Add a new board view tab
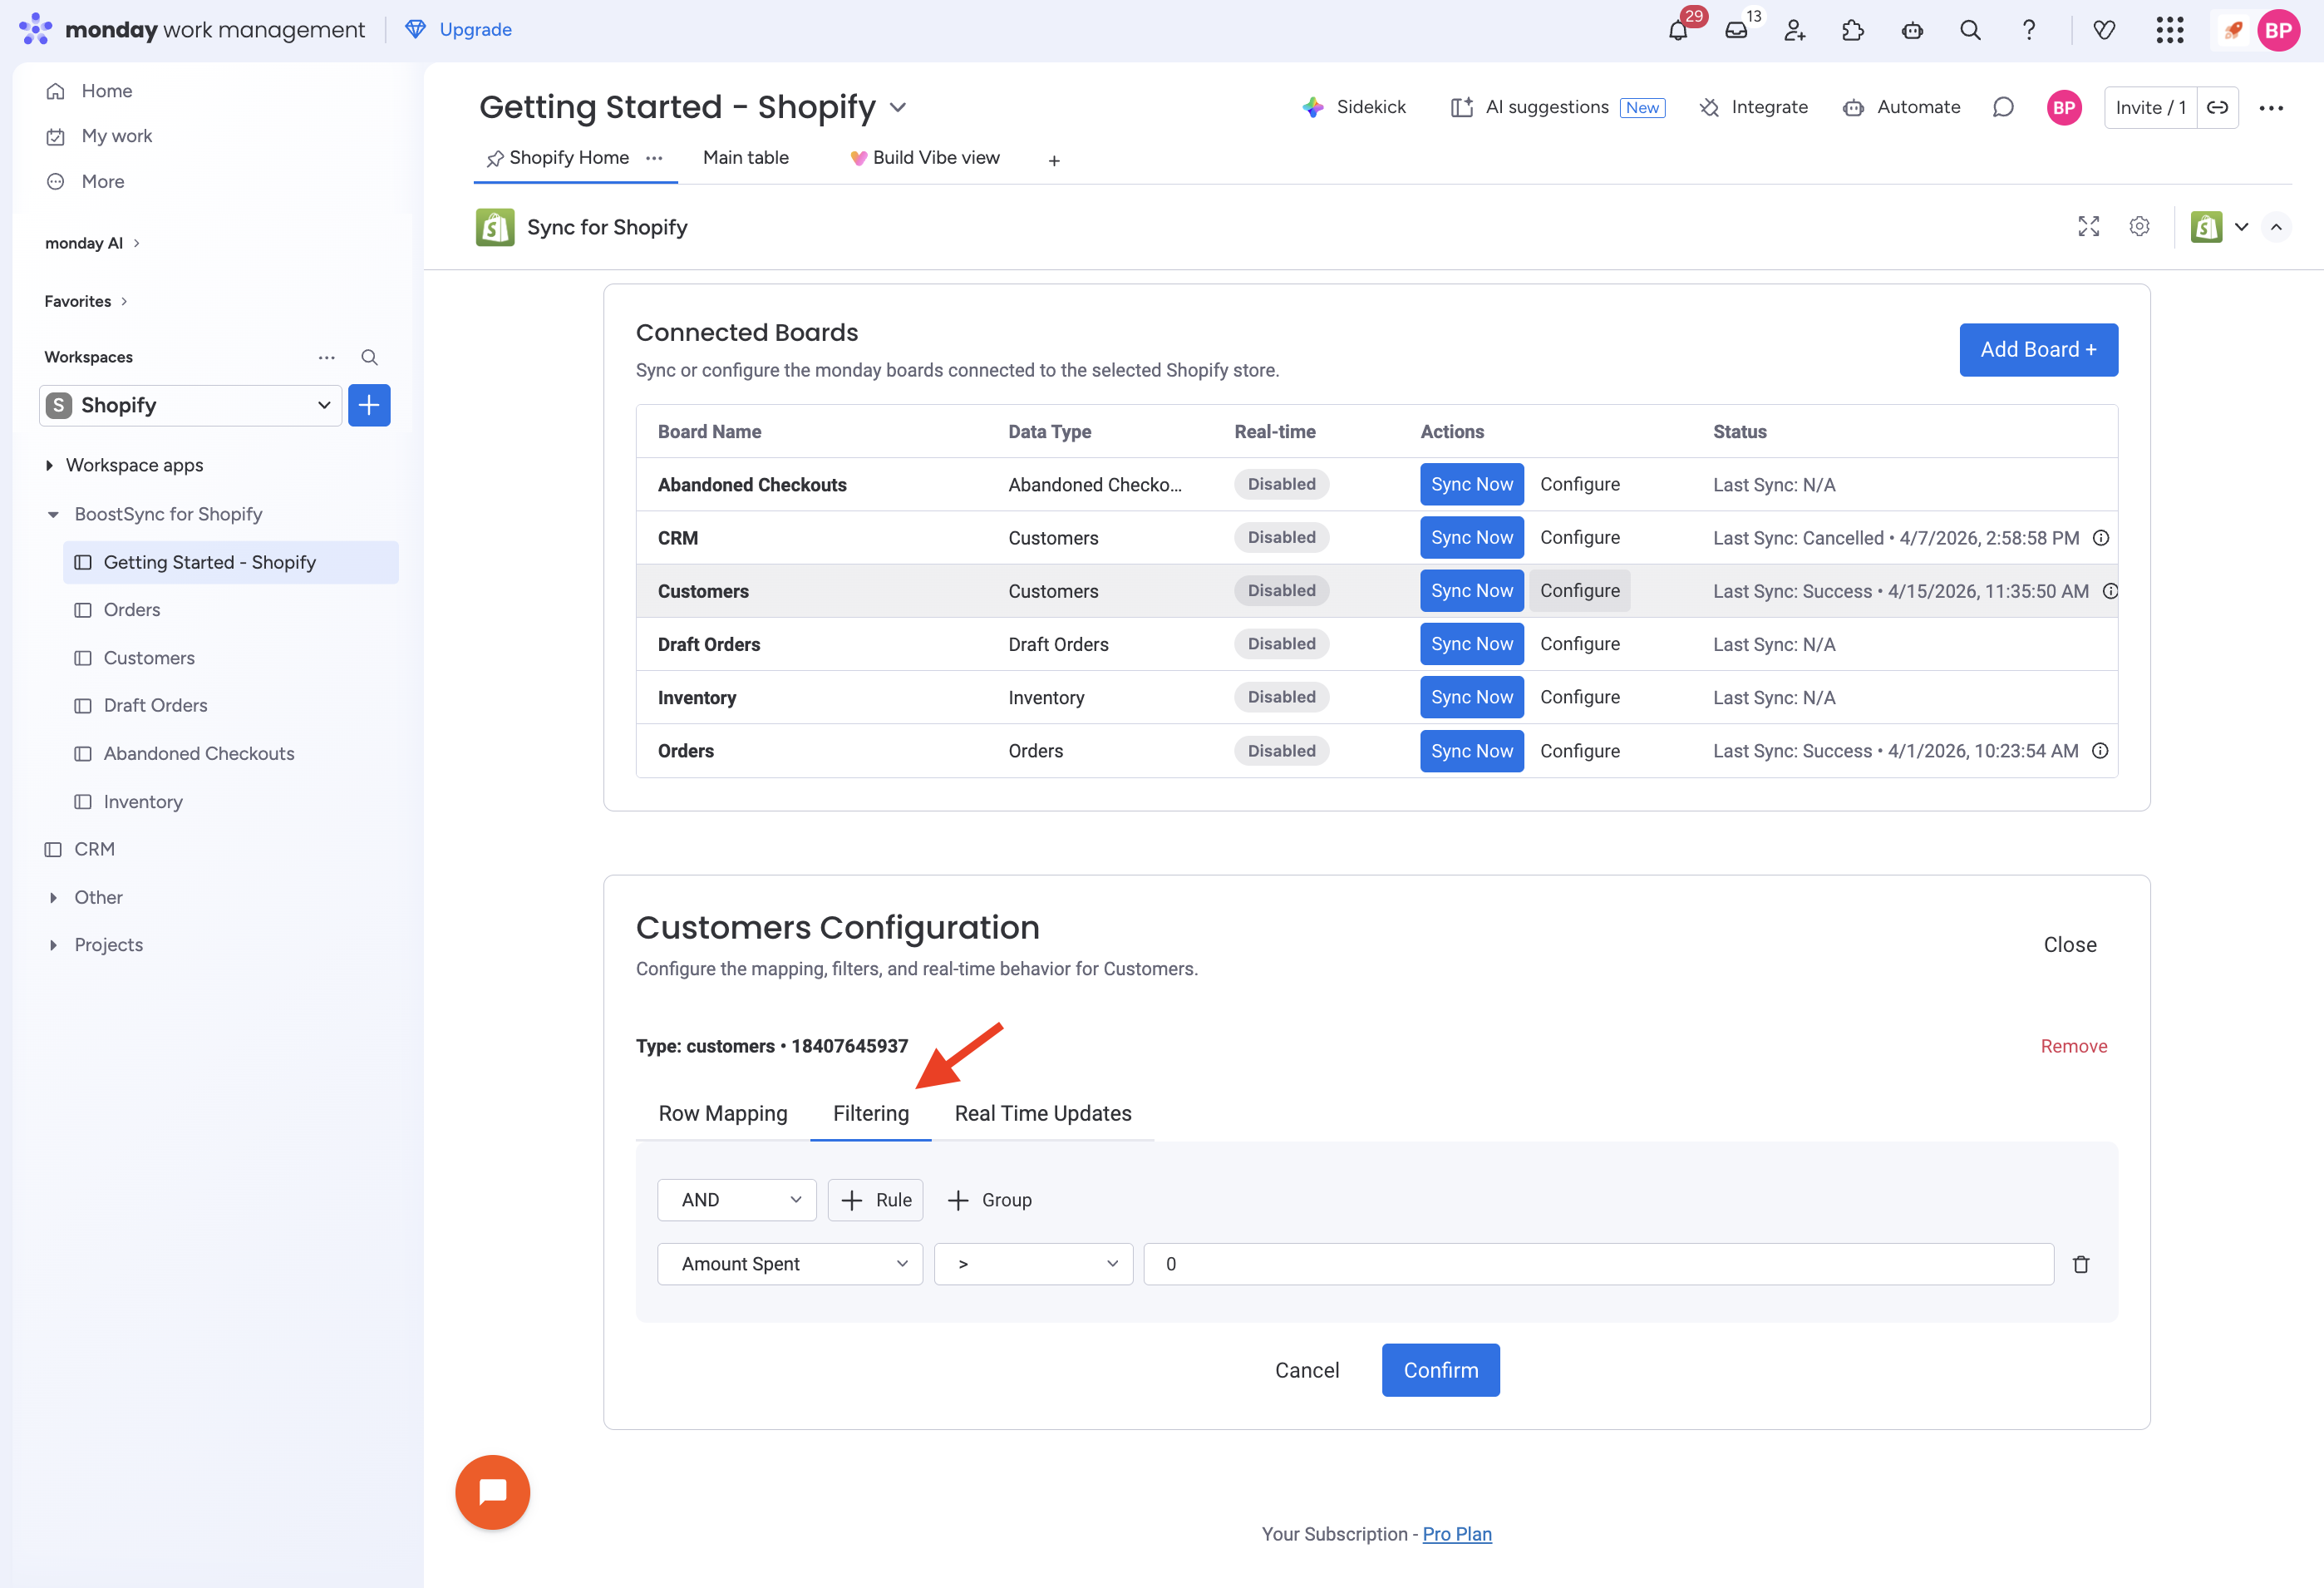This screenshot has height=1588, width=2324. click(x=1054, y=160)
